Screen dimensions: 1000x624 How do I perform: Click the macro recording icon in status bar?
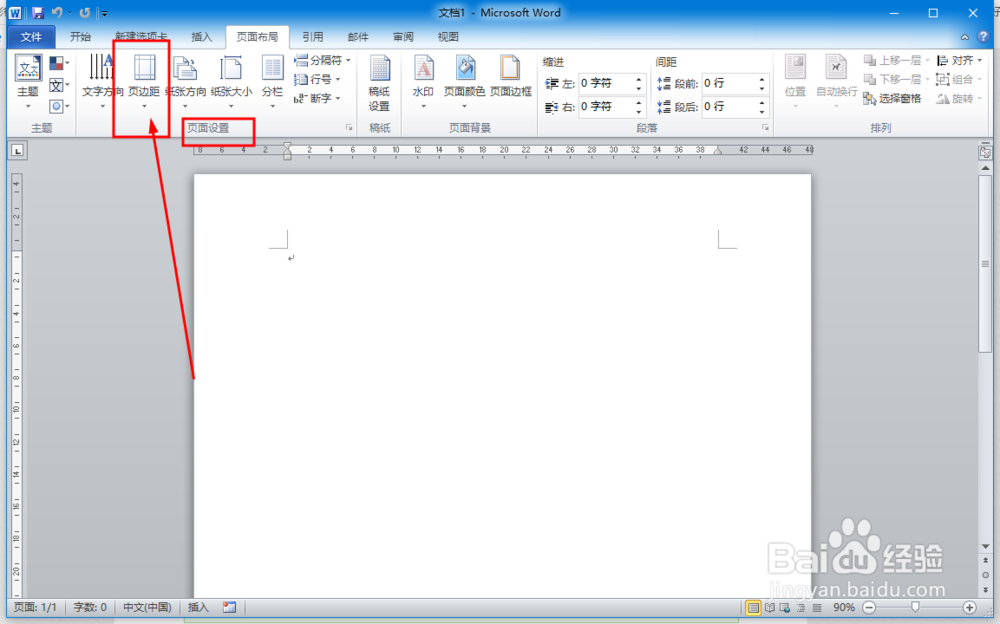click(x=230, y=607)
